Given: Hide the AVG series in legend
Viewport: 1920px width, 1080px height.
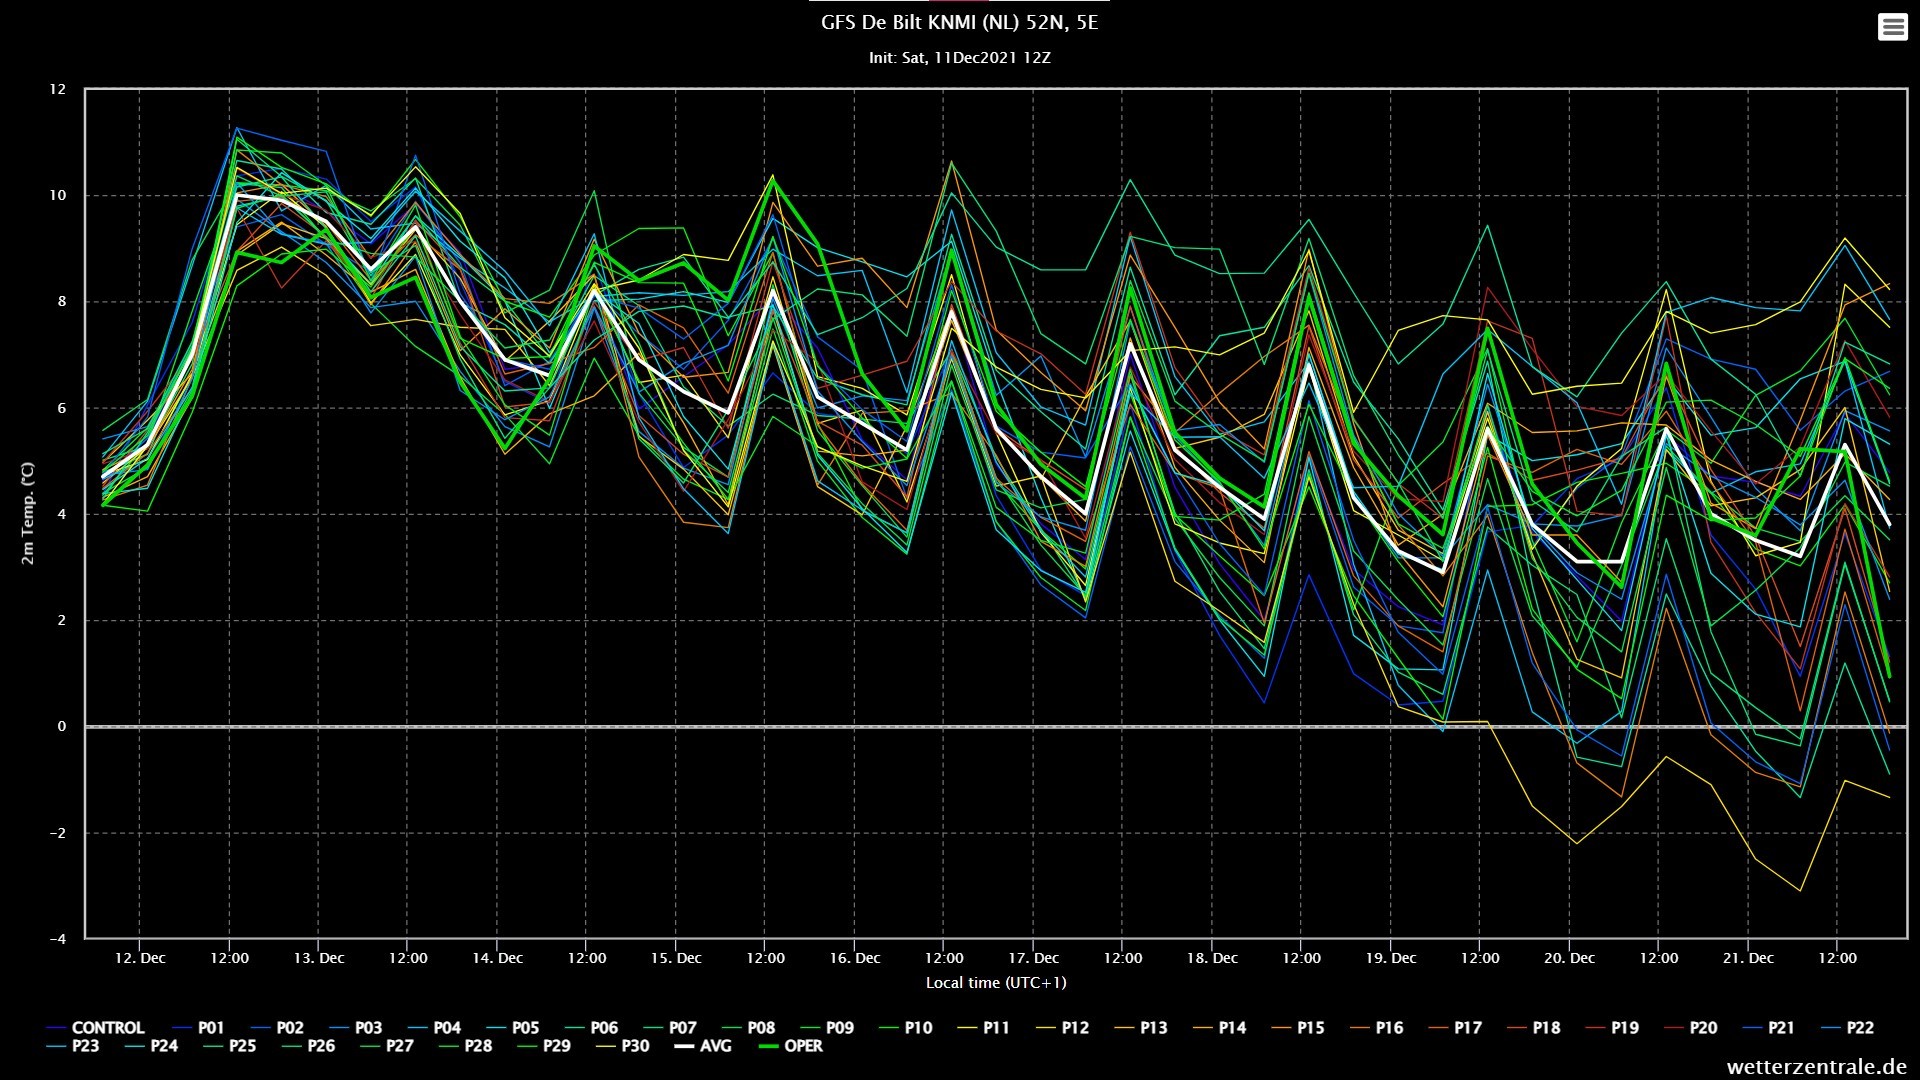Looking at the screenshot, I should tap(702, 1046).
